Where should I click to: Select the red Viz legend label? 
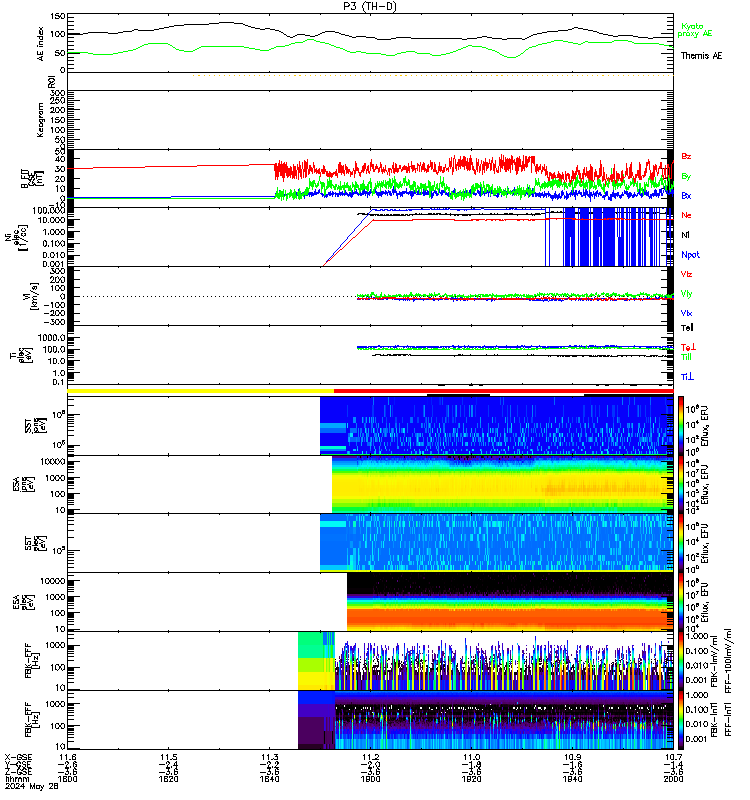(686, 274)
